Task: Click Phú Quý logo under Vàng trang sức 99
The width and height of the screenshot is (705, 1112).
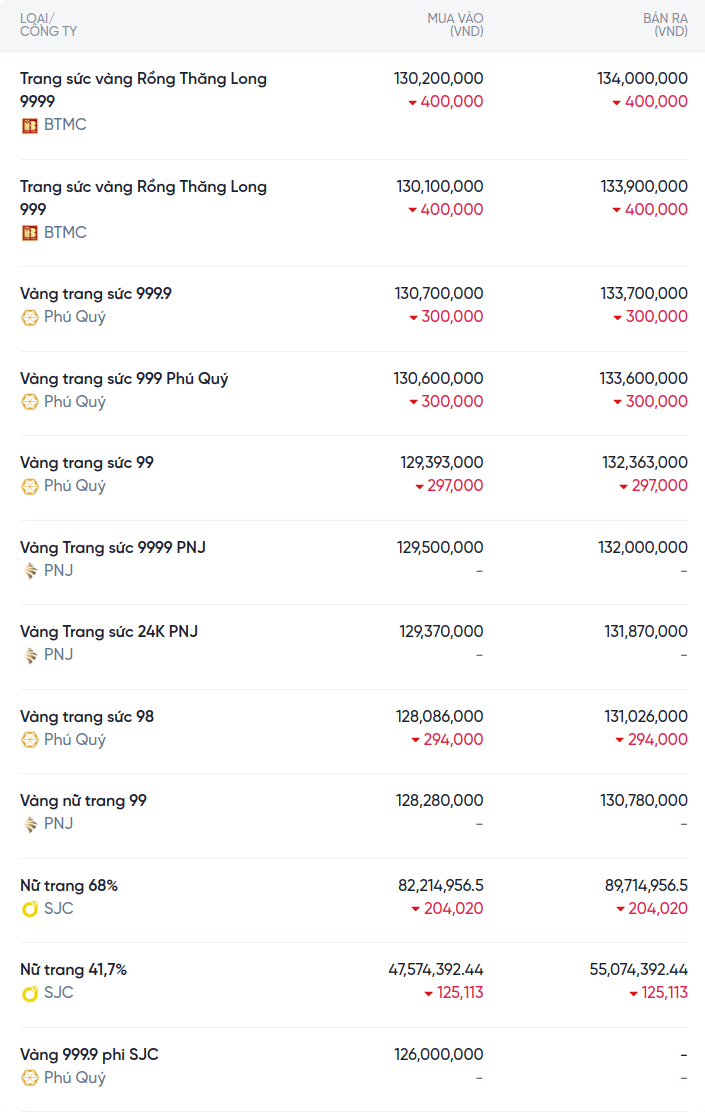Action: tap(29, 486)
